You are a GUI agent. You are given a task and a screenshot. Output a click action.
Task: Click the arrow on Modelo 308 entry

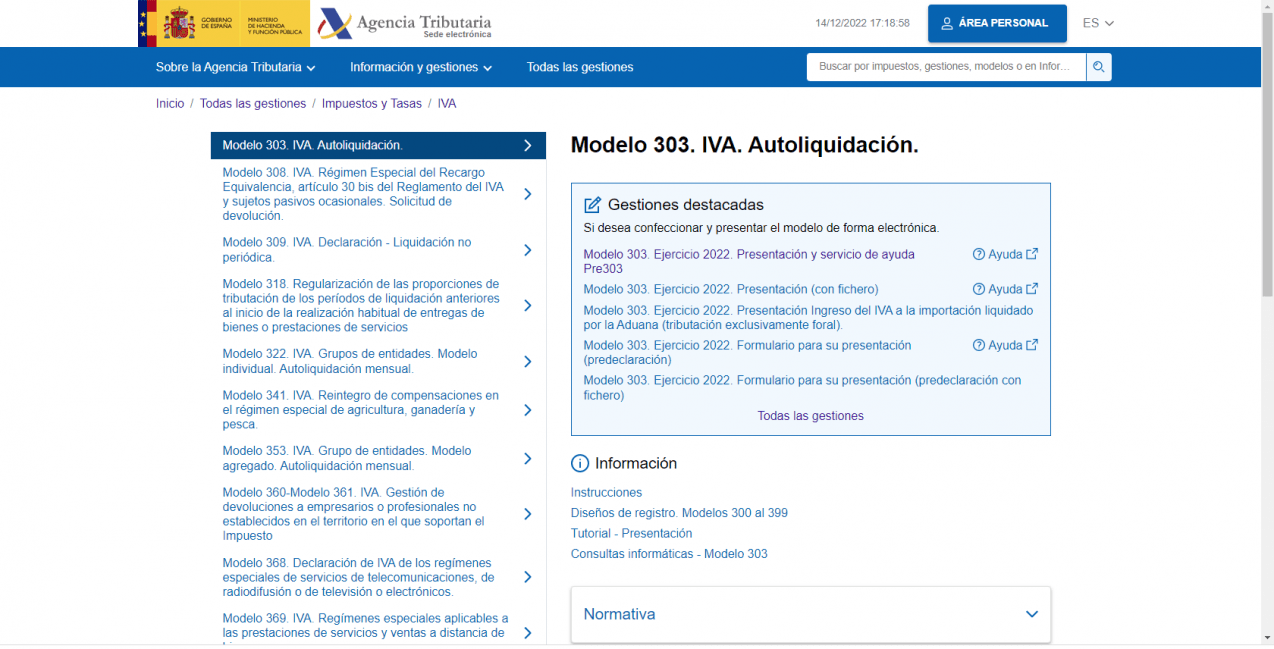(x=527, y=194)
